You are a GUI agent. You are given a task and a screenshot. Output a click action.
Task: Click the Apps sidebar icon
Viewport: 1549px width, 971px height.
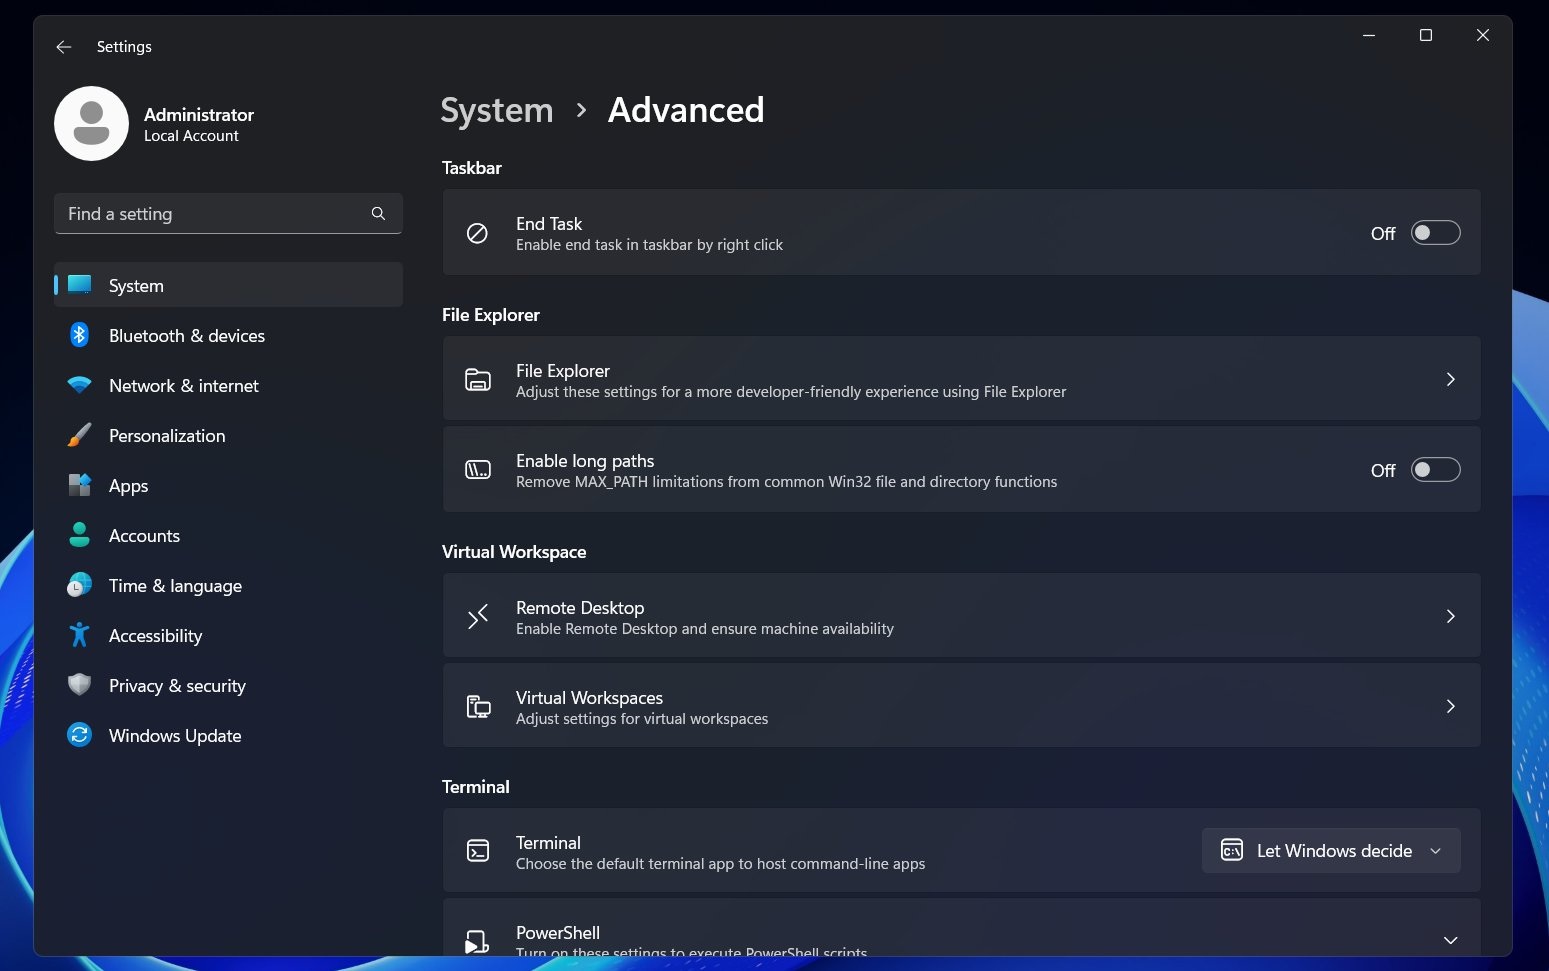pyautogui.click(x=80, y=485)
